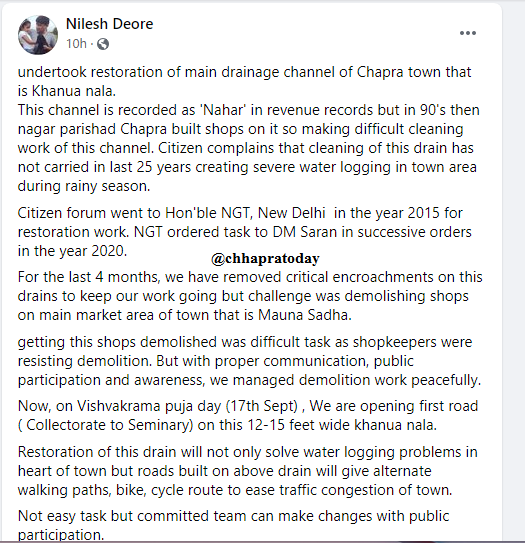Click the 'during rainy season.' line

tap(84, 186)
